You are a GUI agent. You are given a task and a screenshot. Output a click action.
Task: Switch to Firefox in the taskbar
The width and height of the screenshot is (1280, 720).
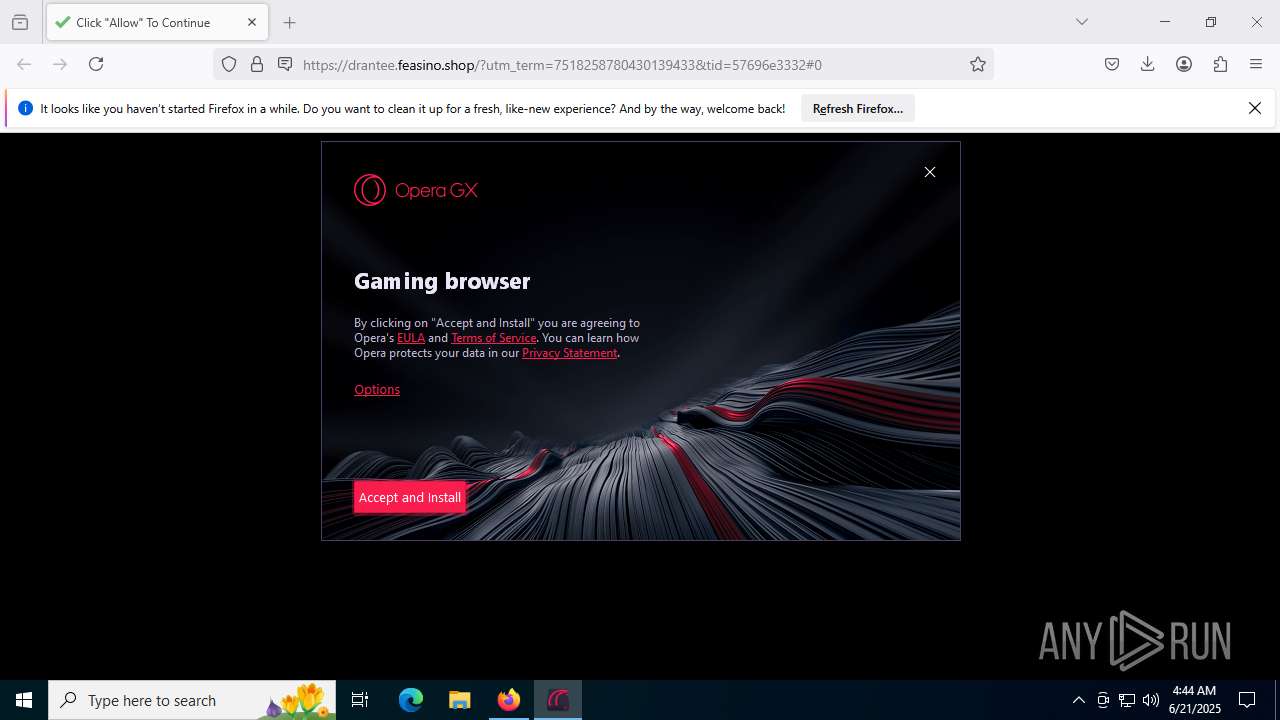pyautogui.click(x=509, y=700)
